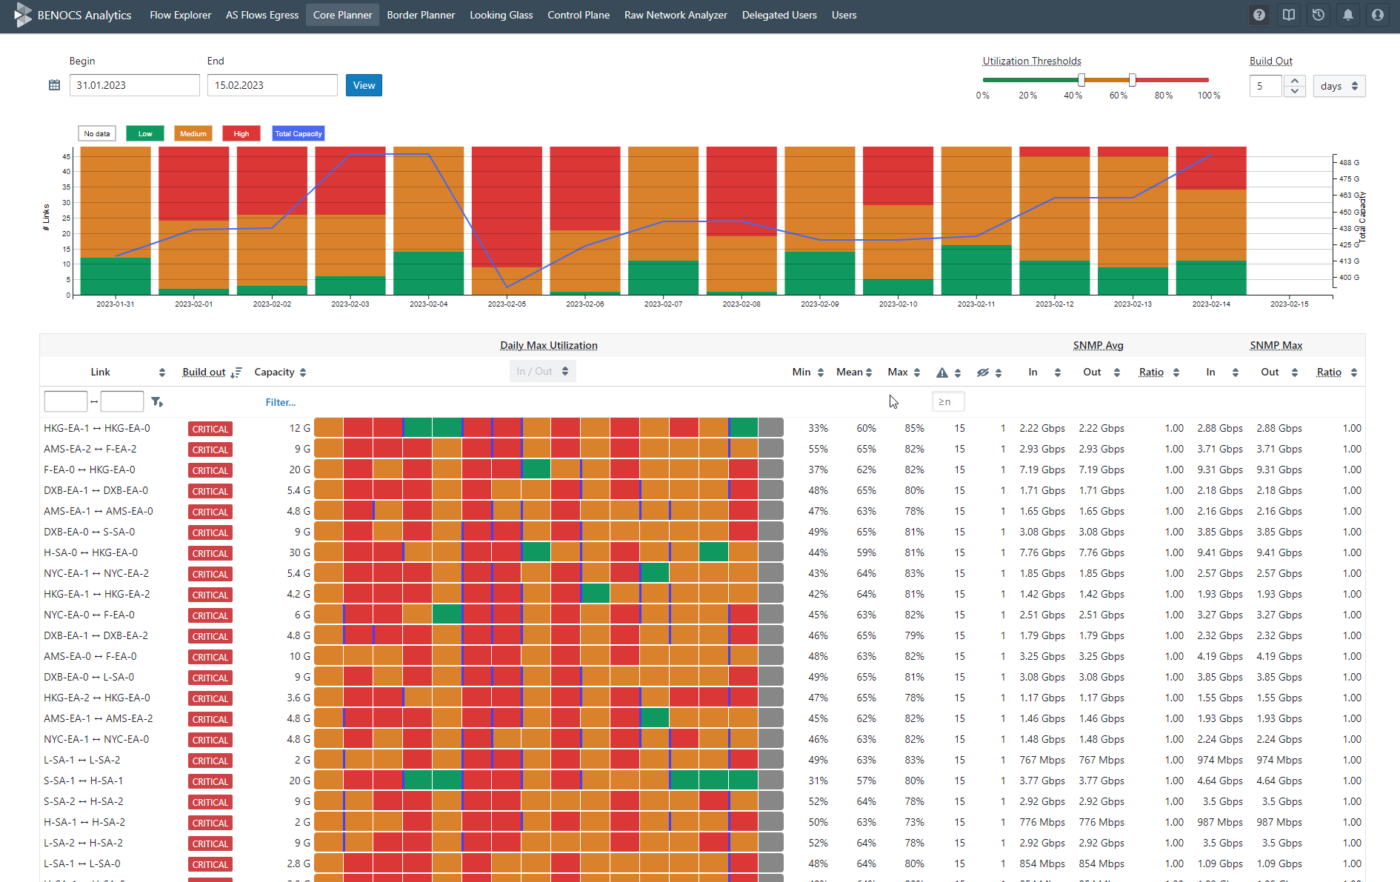Image resolution: width=1400 pixels, height=882 pixels.
Task: Open the days unit dropdown
Action: coord(1339,86)
